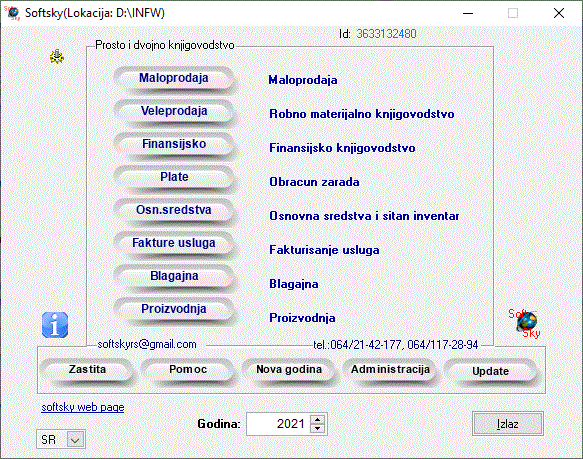Click the Obracun zarada label
The height and width of the screenshot is (459, 583).
[x=314, y=182]
